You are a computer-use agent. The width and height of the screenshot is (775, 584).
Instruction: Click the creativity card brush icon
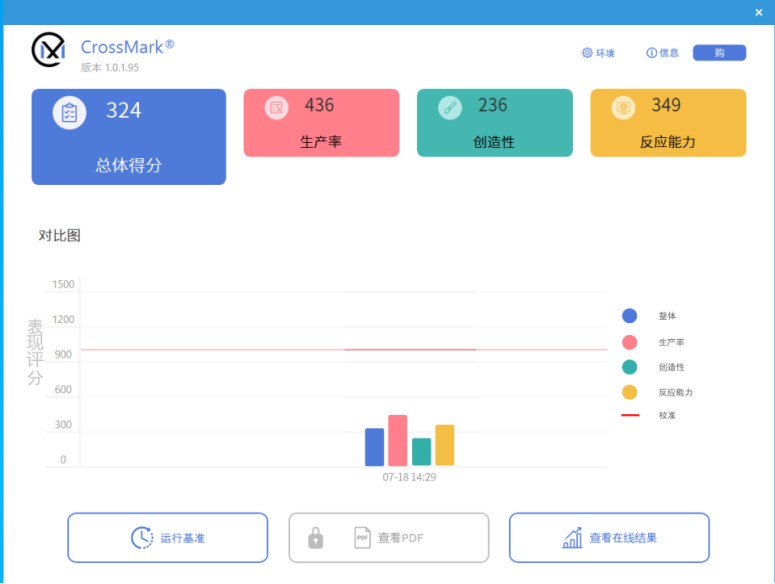(x=450, y=108)
